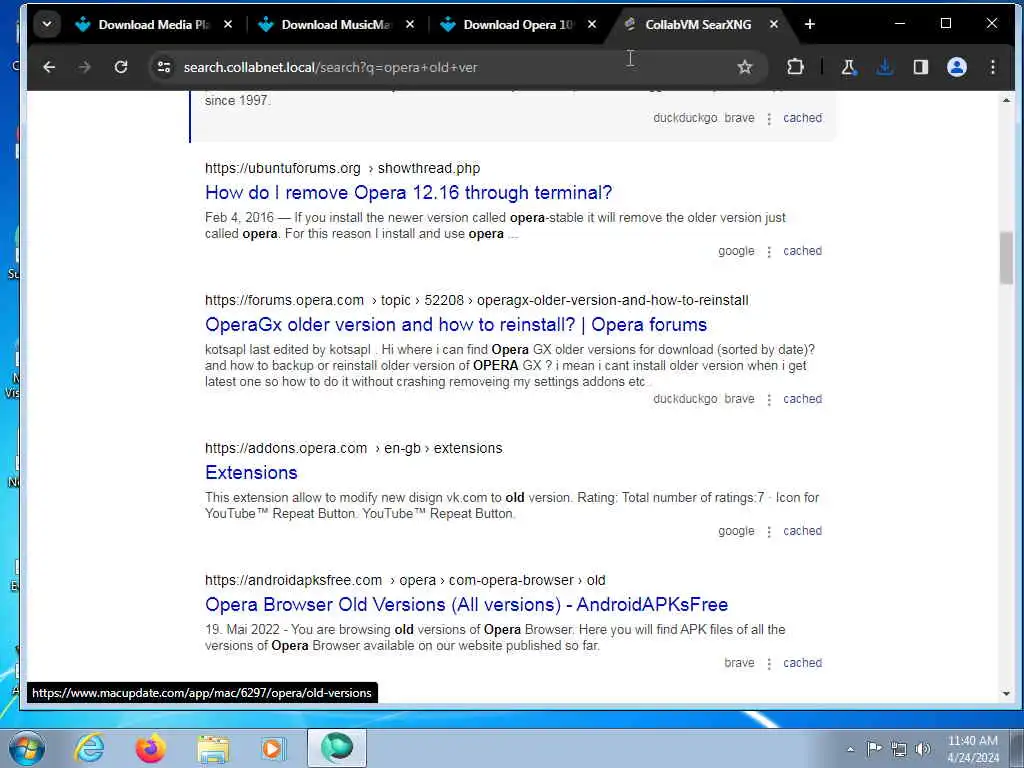Open Opera Browser Old Versions AndroidAPKsFree result
The width and height of the screenshot is (1024, 768).
coord(466,604)
